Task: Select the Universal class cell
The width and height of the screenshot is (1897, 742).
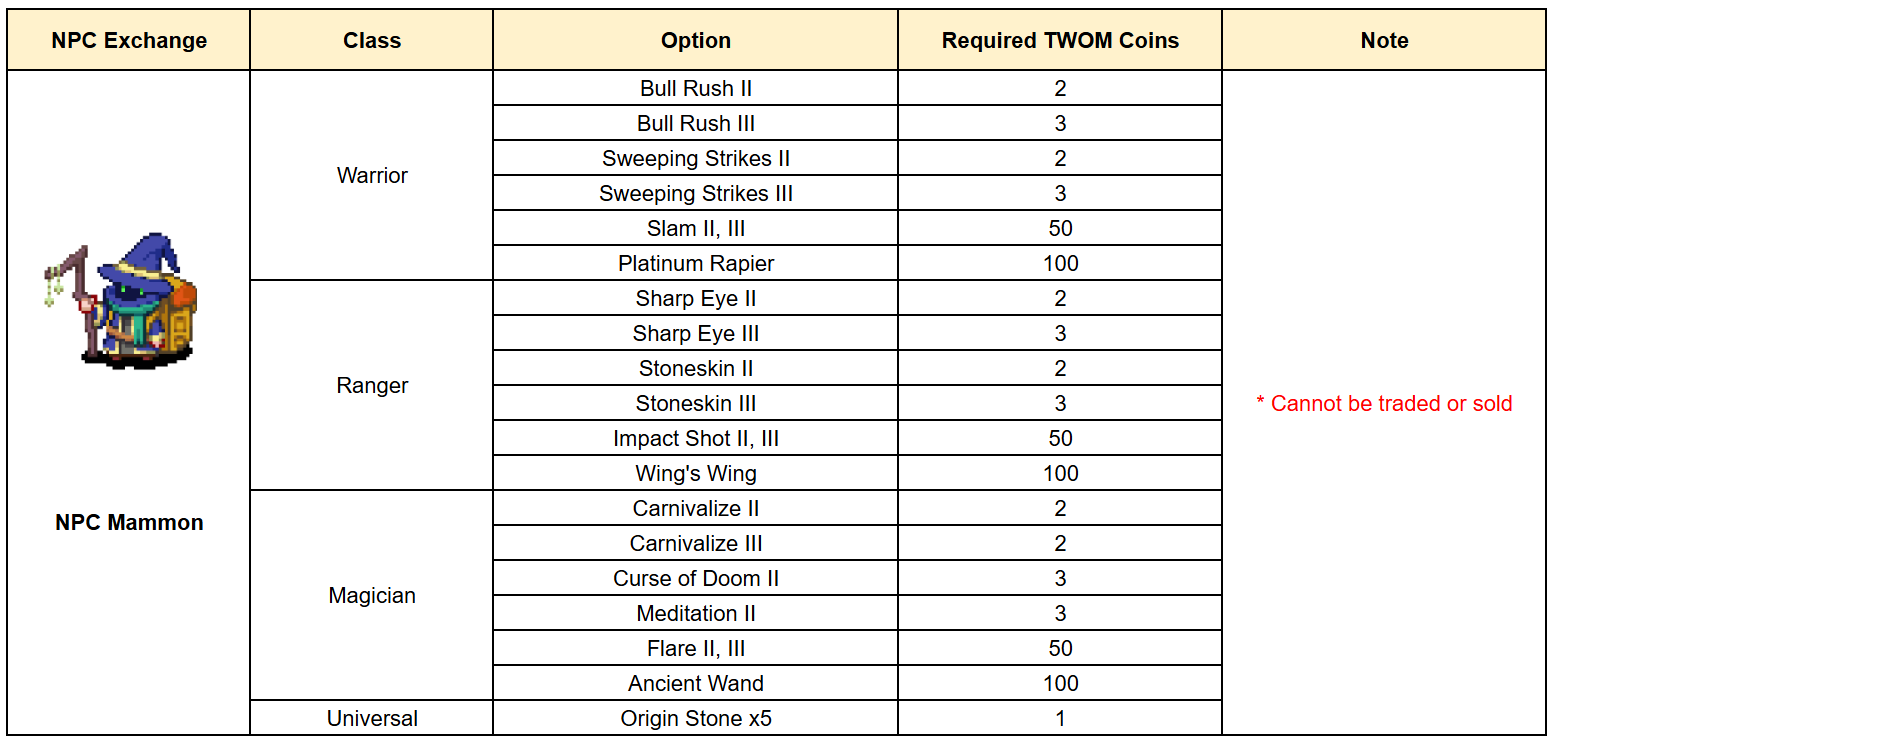Action: click(372, 718)
